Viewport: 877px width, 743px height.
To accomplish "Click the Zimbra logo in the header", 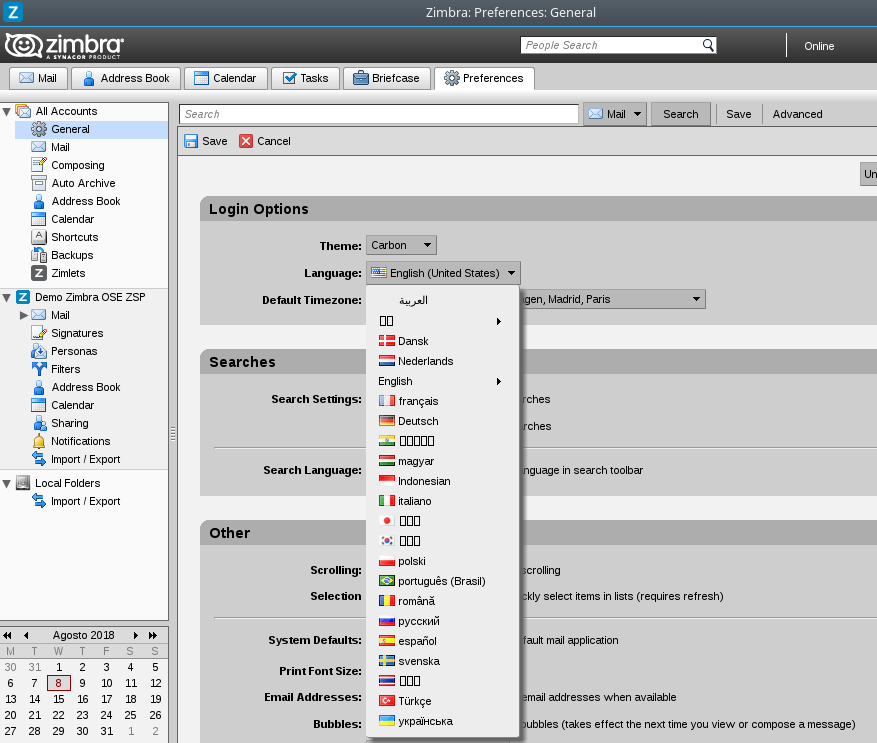I will point(64,46).
